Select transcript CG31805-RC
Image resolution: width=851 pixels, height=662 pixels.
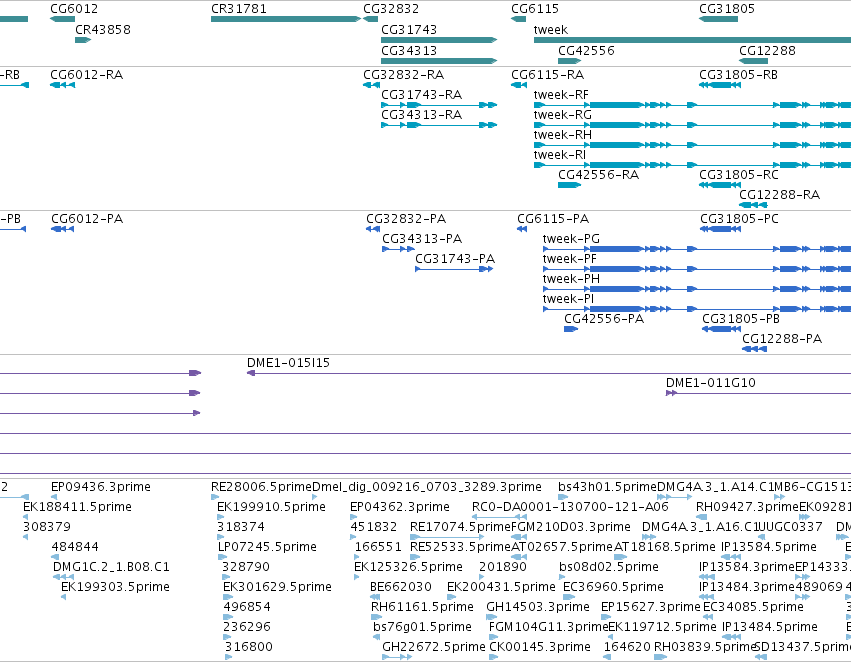tap(739, 175)
